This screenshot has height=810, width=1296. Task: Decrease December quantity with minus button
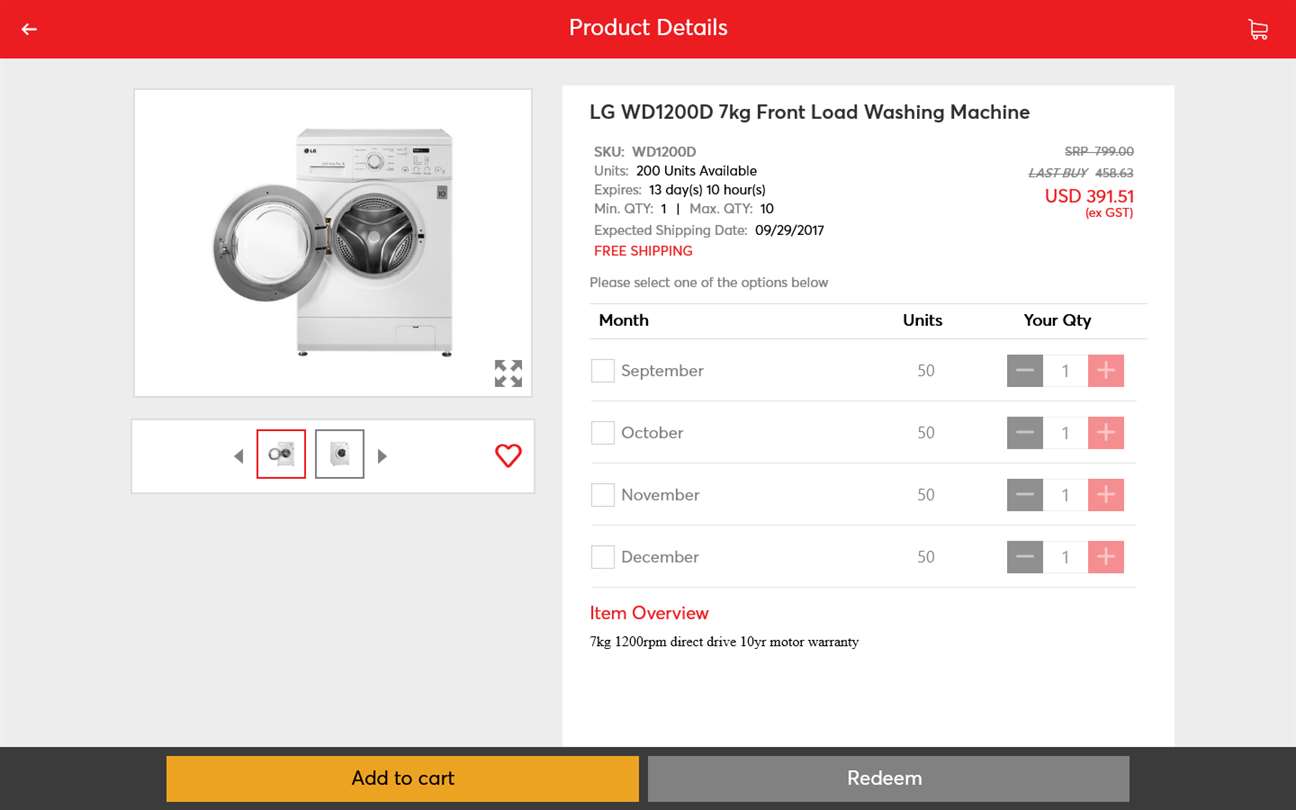(x=1025, y=557)
